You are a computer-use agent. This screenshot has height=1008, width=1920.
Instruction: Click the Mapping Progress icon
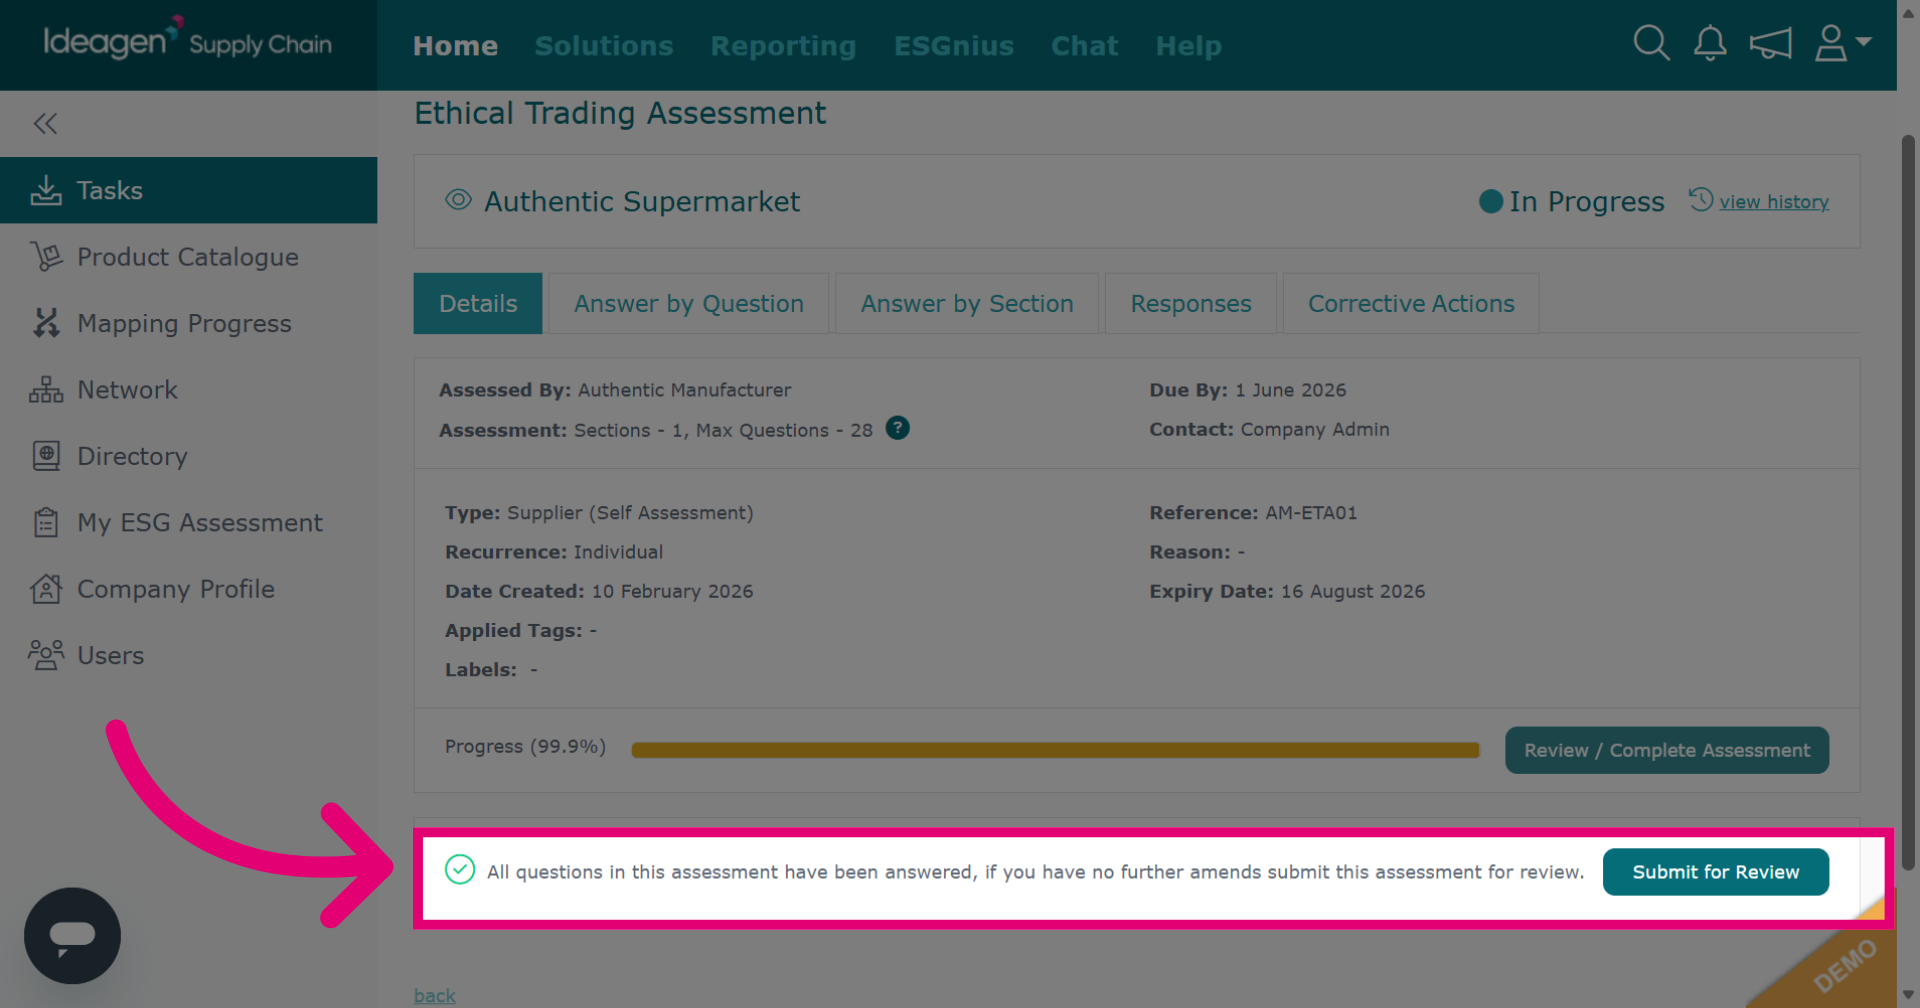[46, 323]
